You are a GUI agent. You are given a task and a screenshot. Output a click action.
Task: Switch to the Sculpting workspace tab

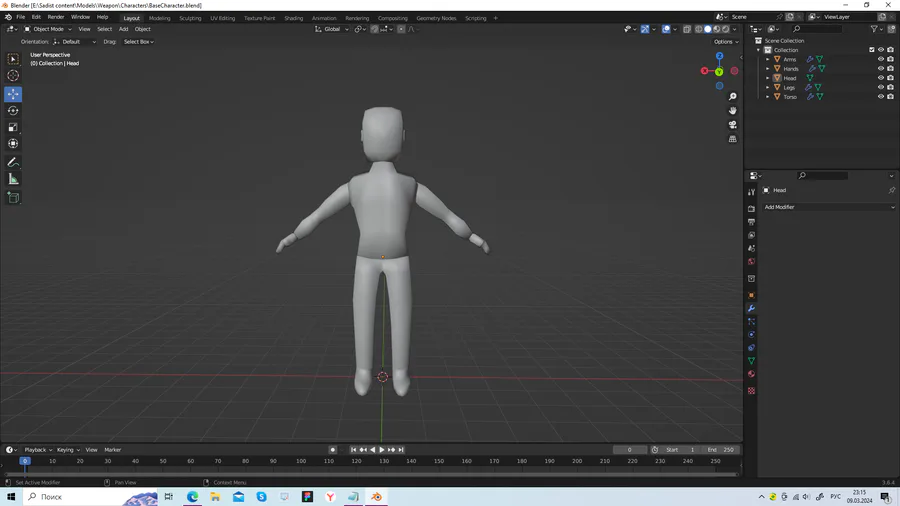pyautogui.click(x=190, y=18)
